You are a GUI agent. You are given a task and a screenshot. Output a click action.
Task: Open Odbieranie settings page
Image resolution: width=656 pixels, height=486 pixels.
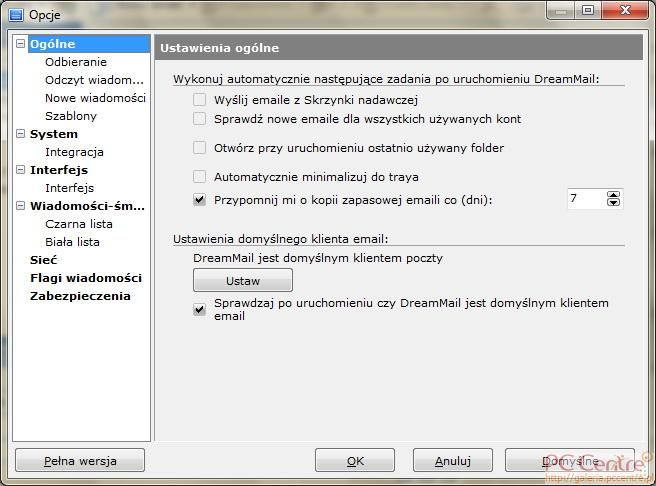[x=76, y=62]
